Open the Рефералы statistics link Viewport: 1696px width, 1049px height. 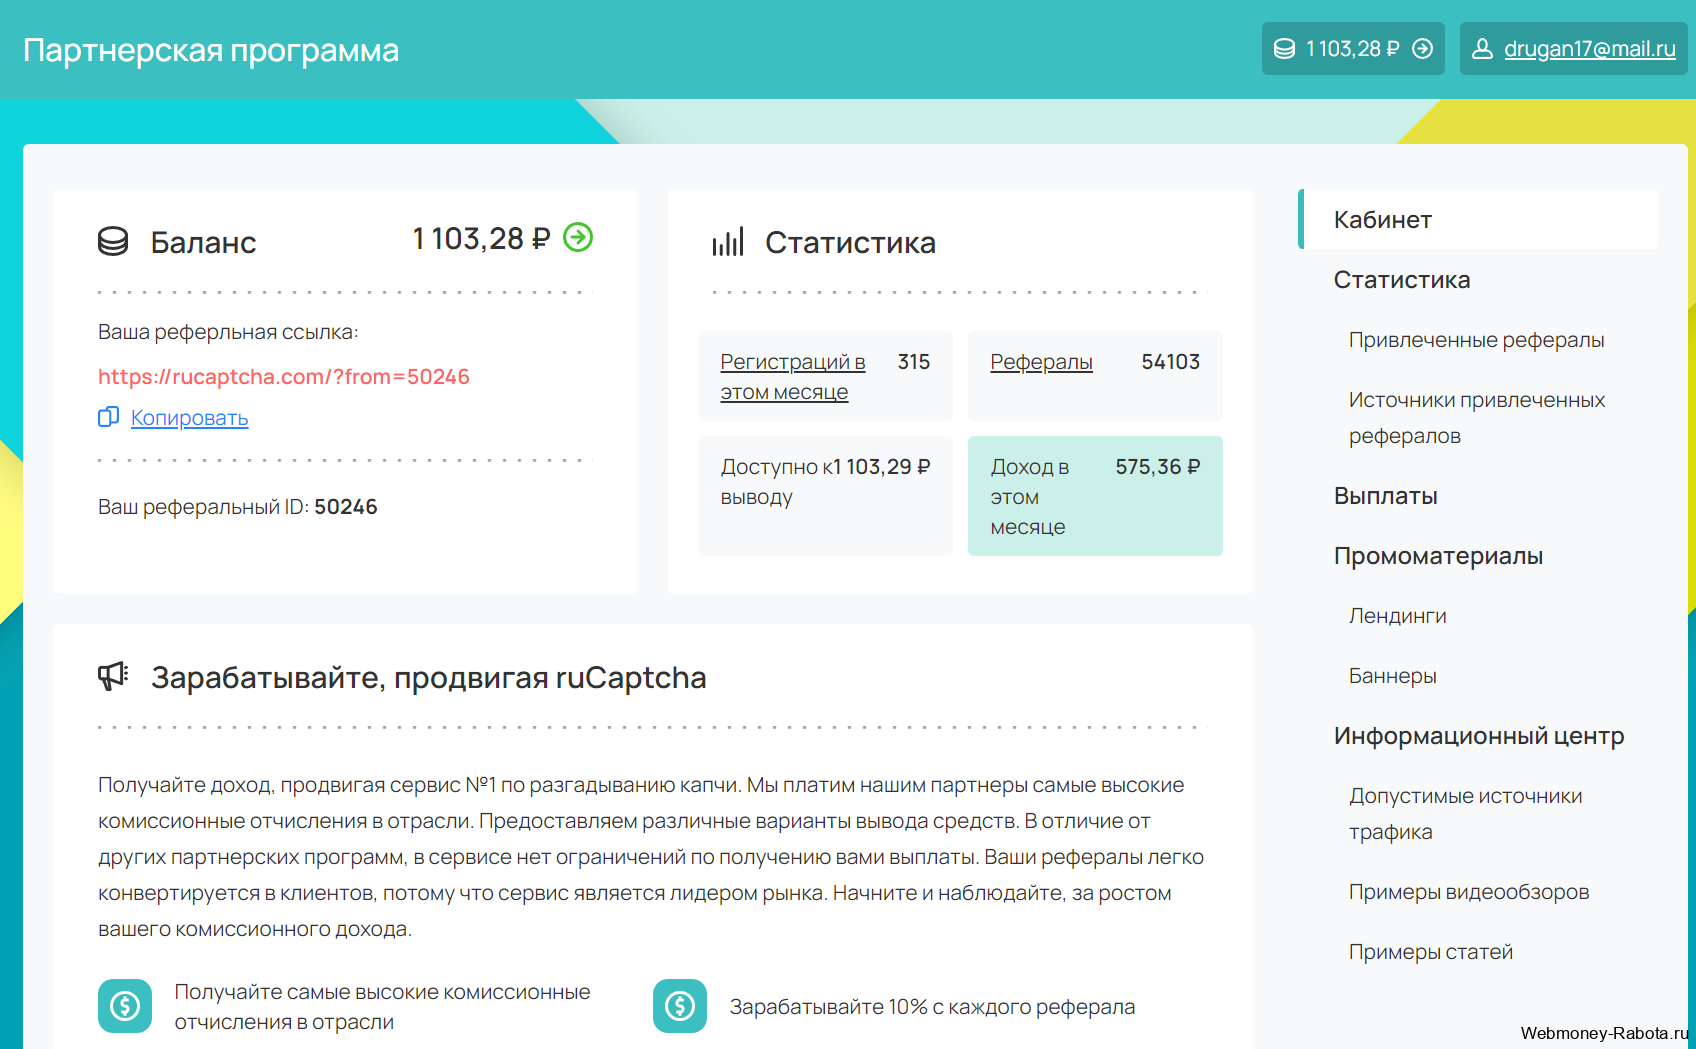click(1041, 362)
